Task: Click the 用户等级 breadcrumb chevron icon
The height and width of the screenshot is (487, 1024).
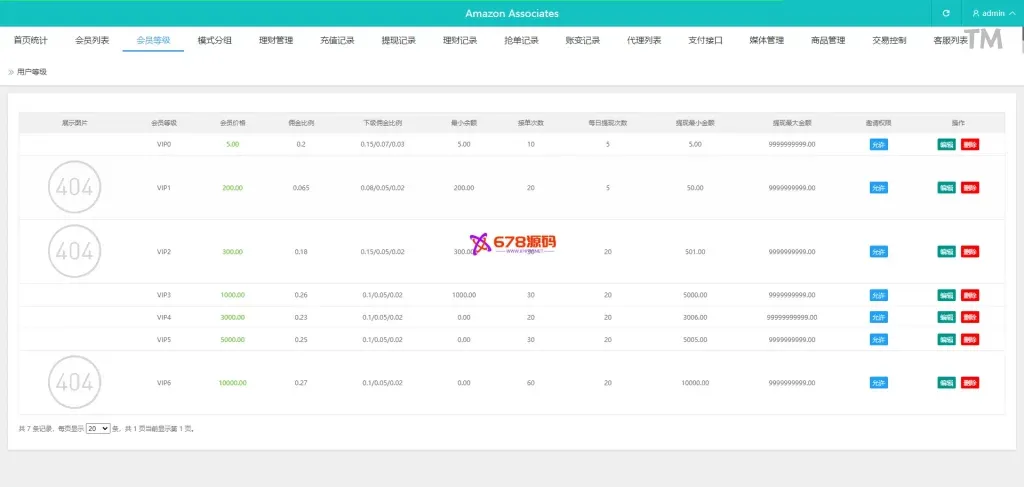Action: (11, 72)
